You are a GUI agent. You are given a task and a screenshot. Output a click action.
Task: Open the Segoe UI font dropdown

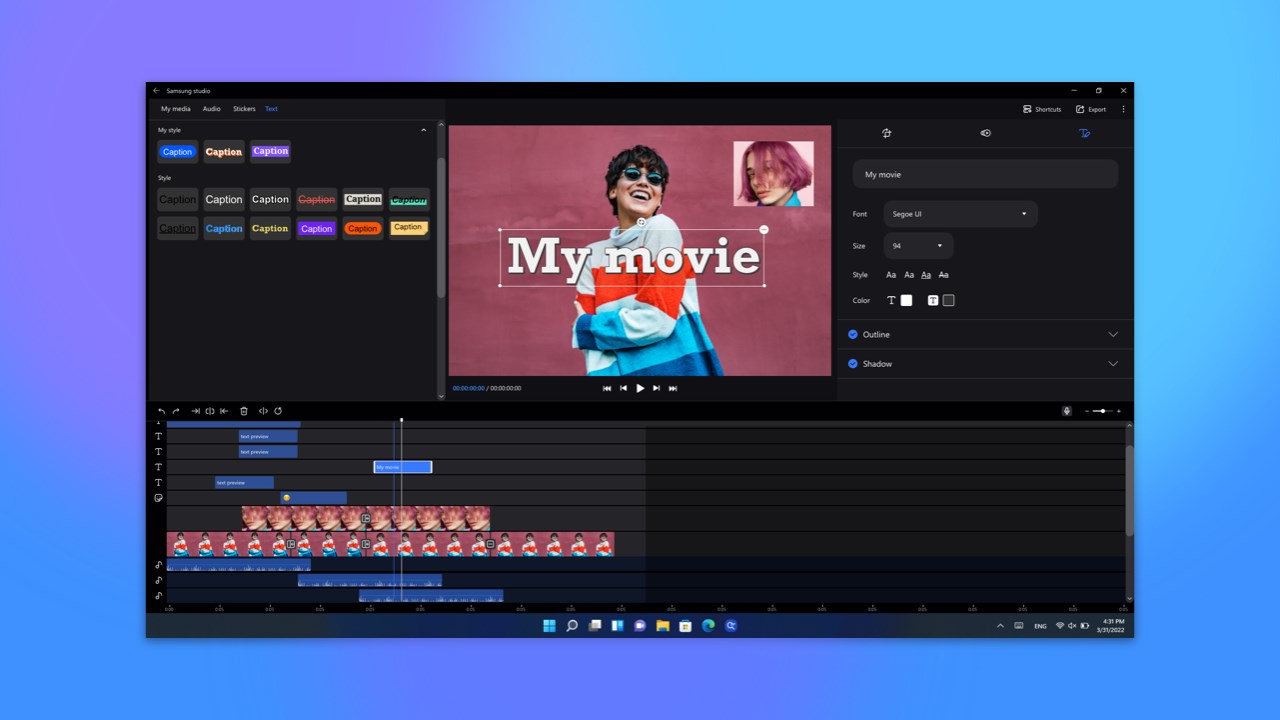959,213
